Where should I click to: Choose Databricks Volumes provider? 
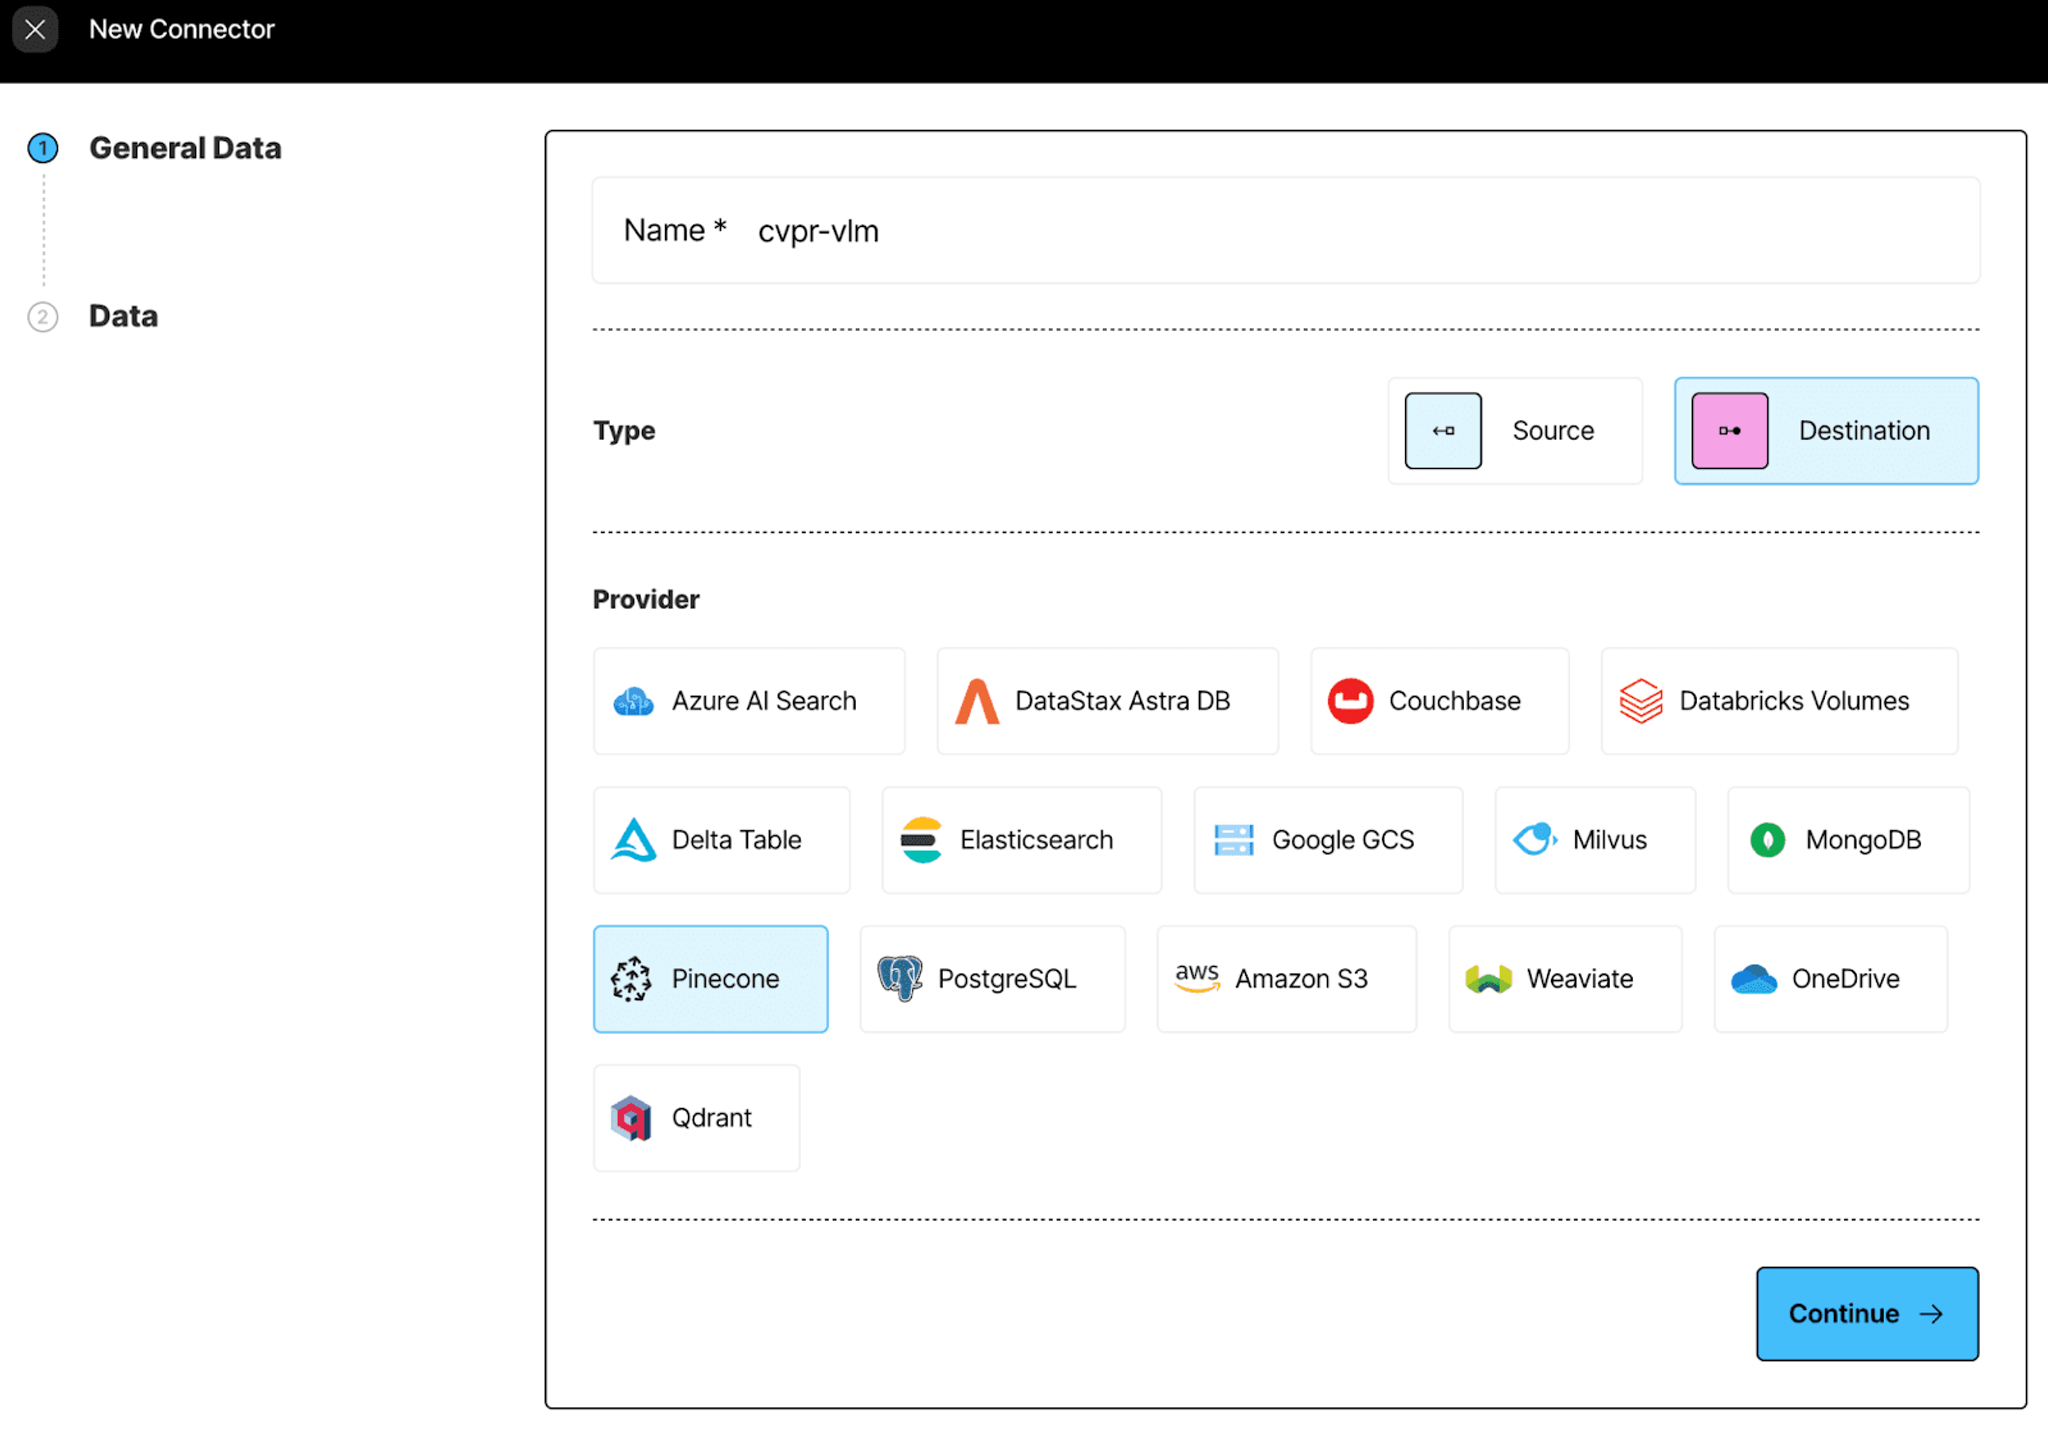pos(1779,701)
